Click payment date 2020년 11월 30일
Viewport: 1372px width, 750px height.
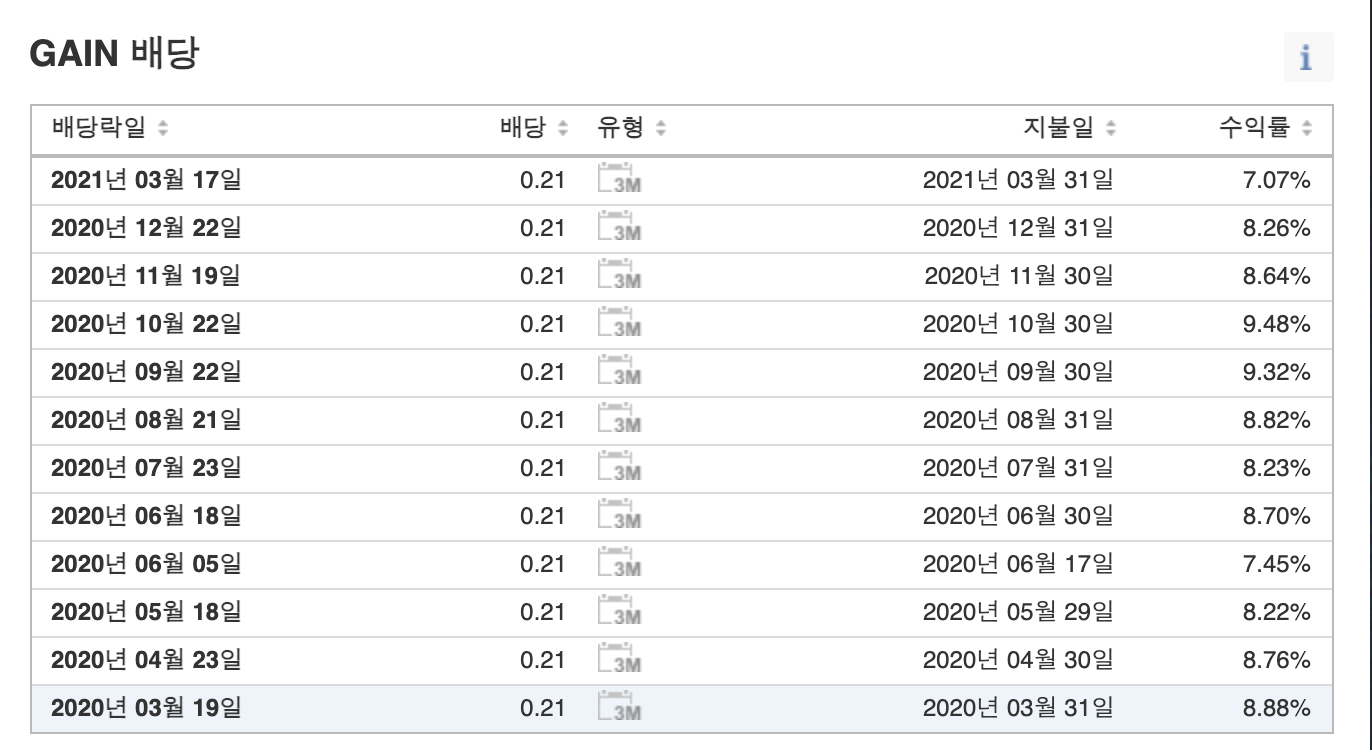pyautogui.click(x=1018, y=276)
